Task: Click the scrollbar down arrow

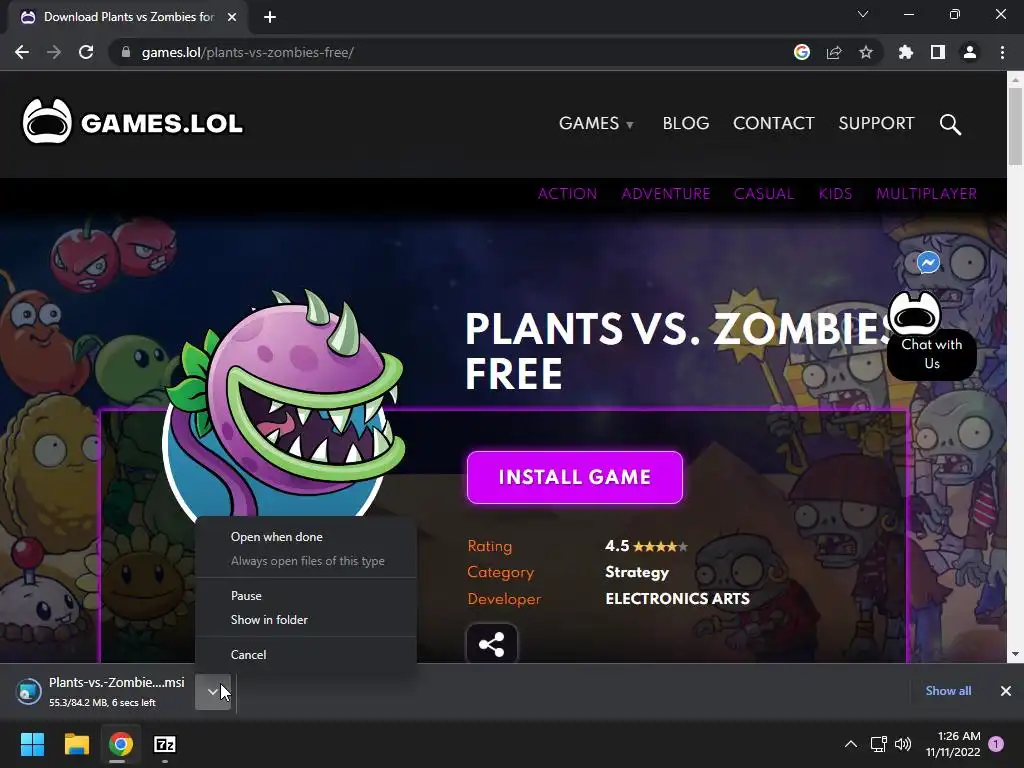Action: tap(1015, 654)
